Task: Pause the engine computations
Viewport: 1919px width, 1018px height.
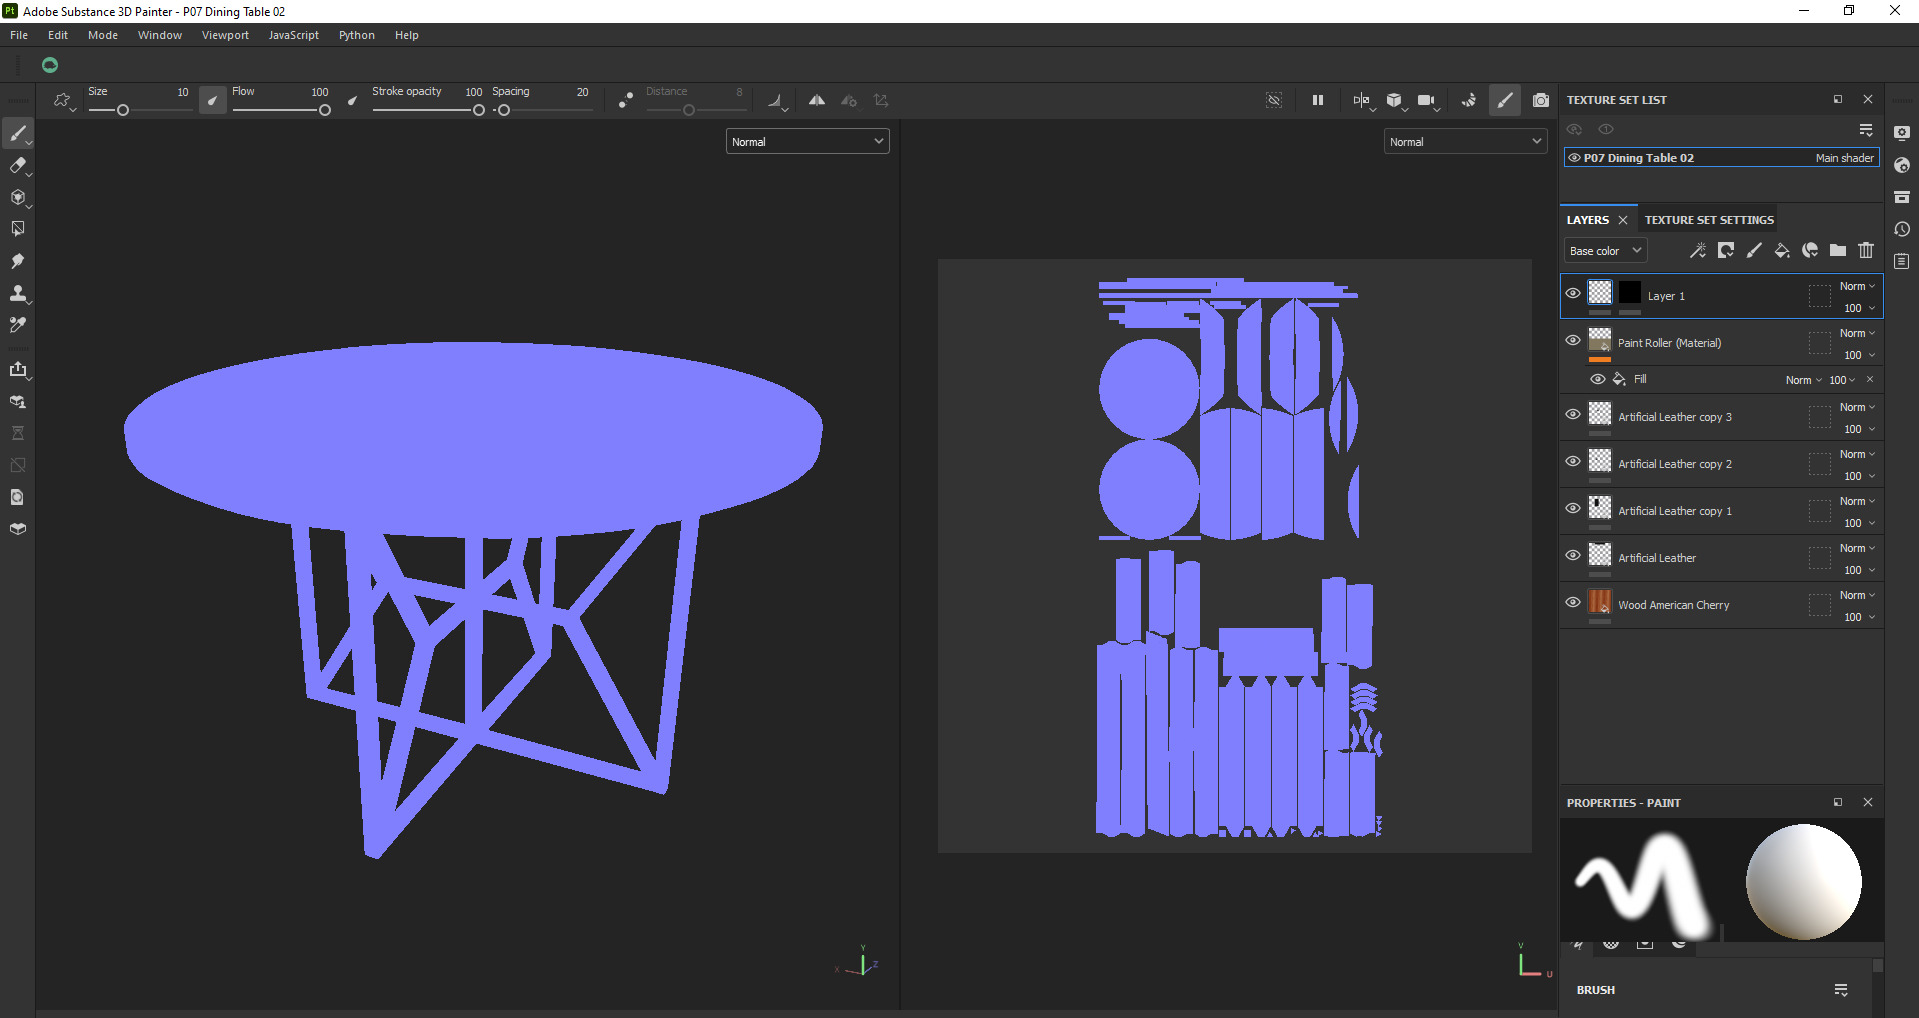Action: [x=1318, y=100]
